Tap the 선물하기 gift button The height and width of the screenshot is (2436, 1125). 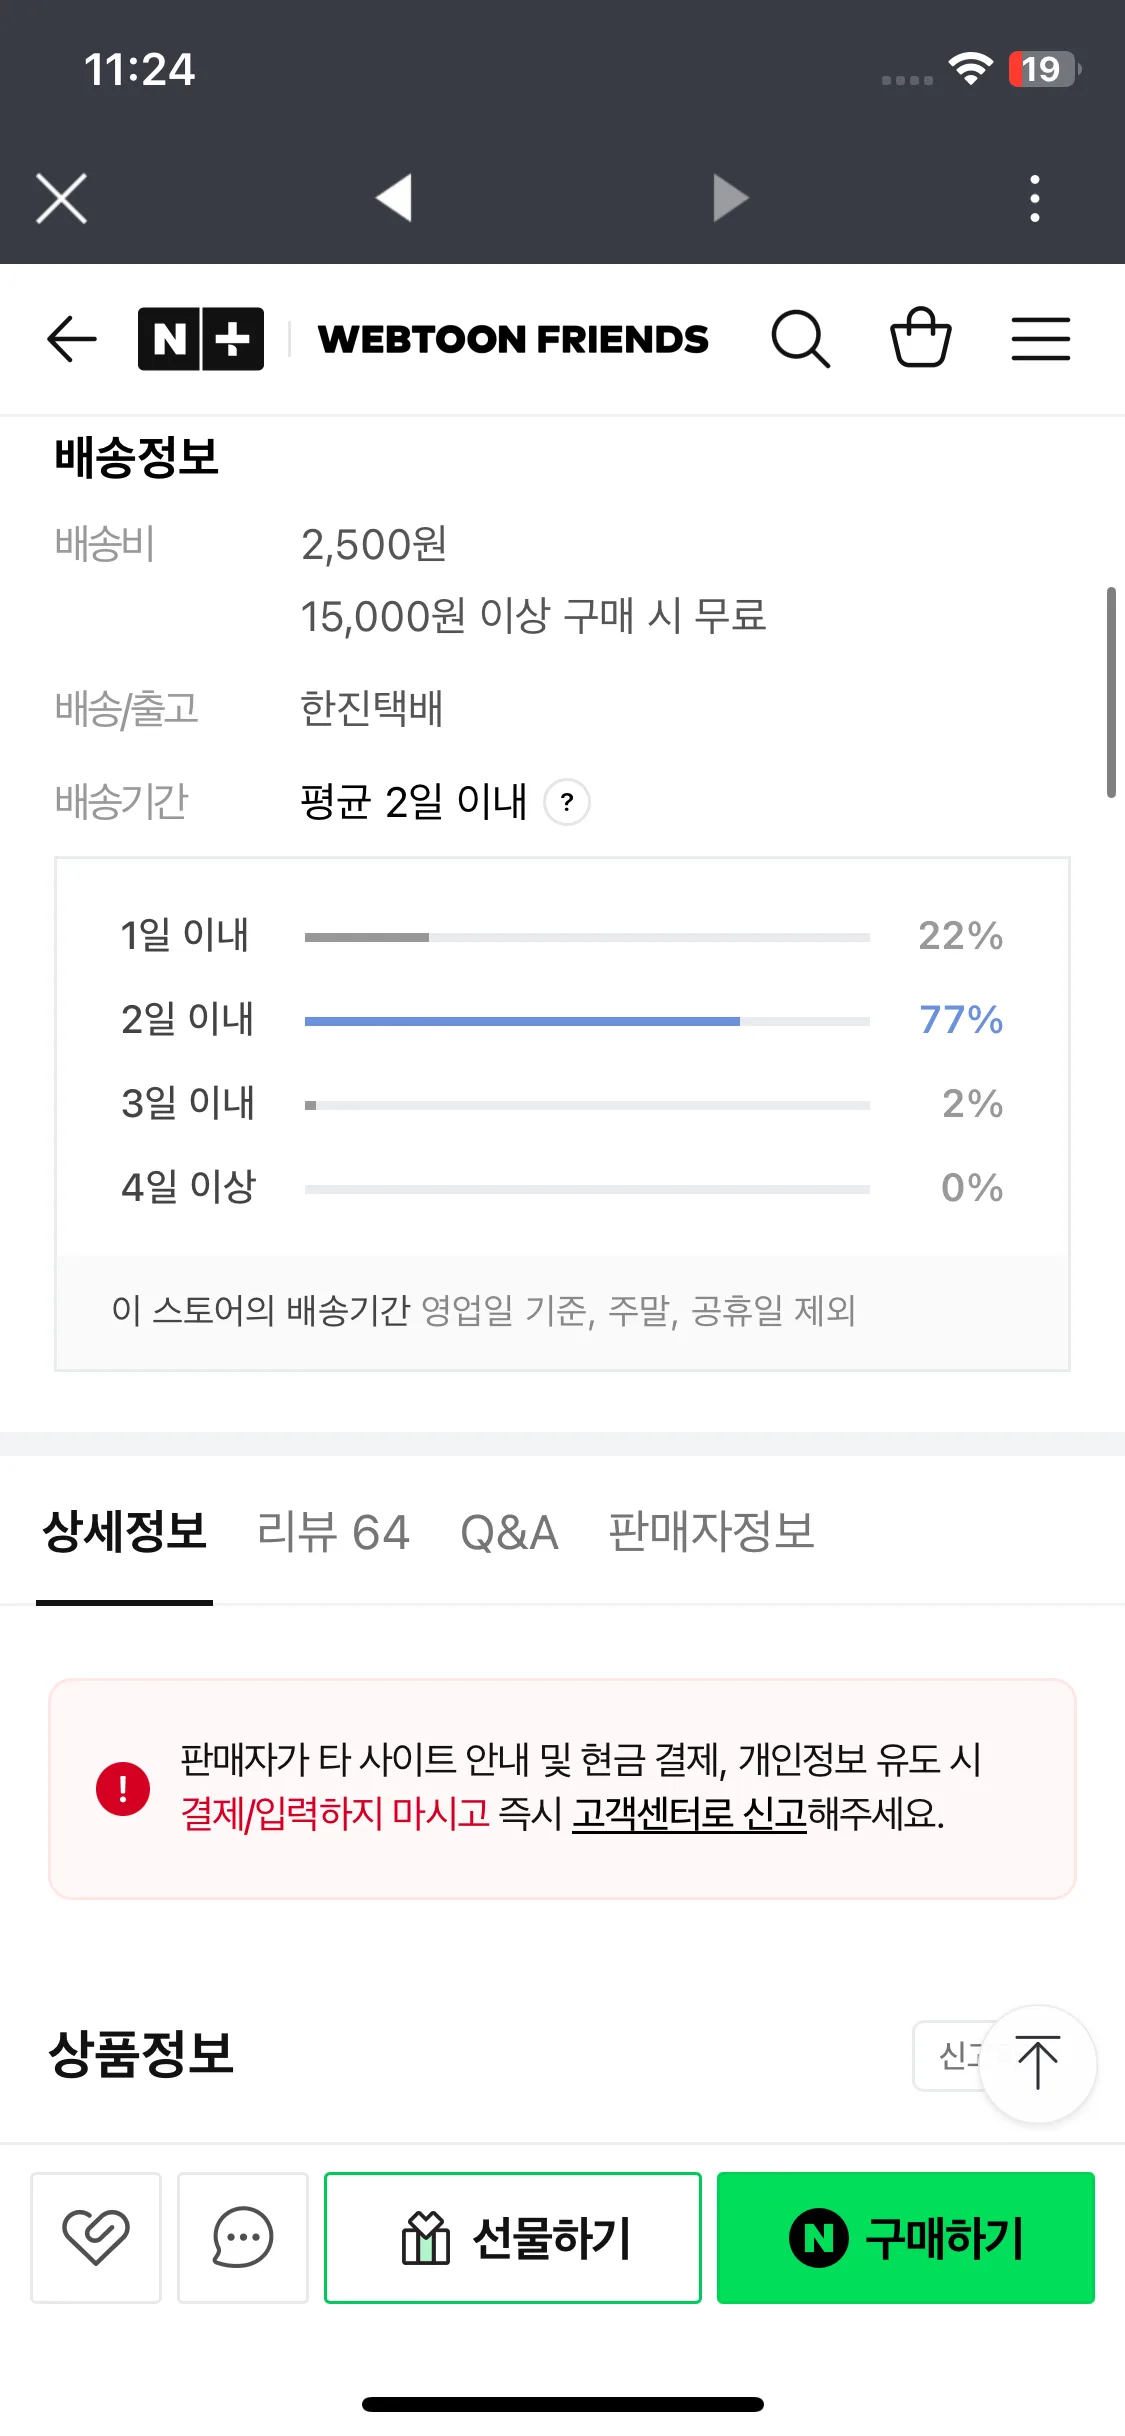click(513, 2238)
